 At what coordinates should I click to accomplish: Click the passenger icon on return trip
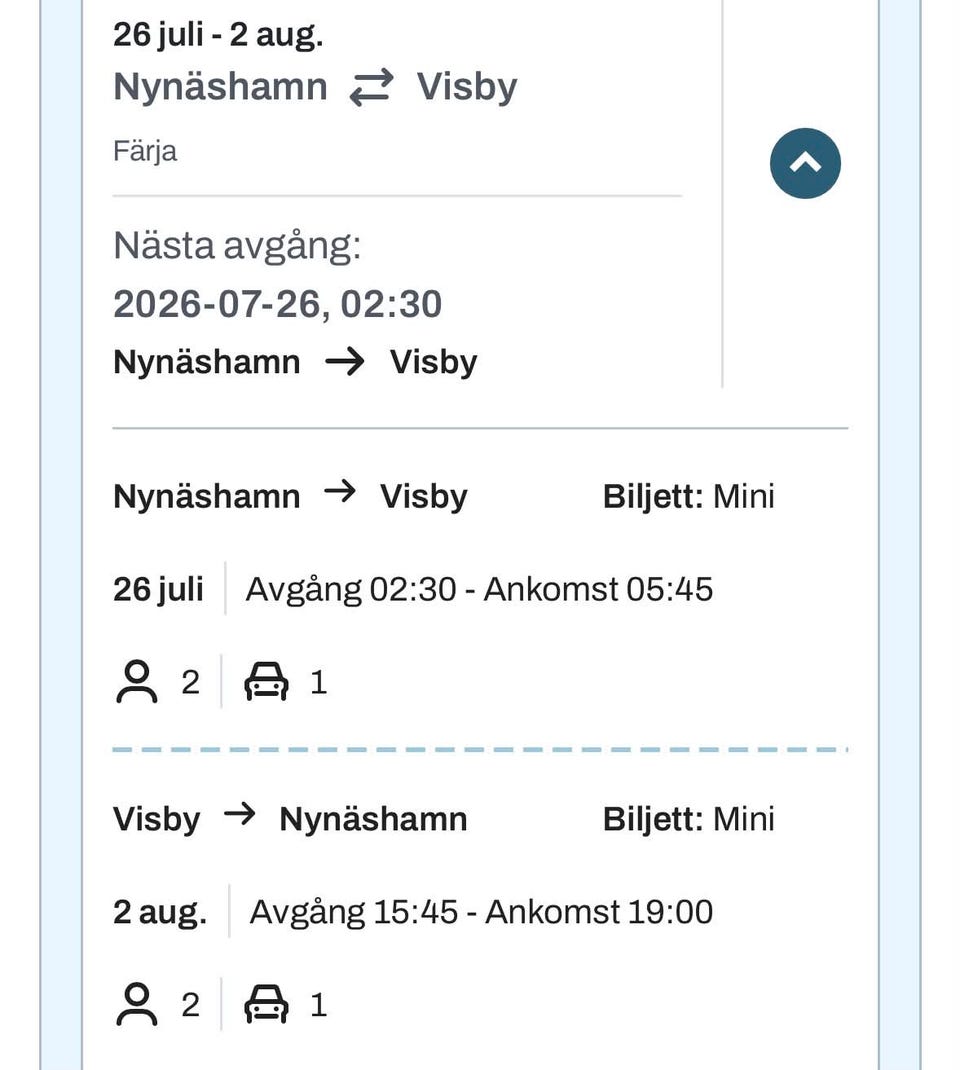click(x=137, y=1004)
